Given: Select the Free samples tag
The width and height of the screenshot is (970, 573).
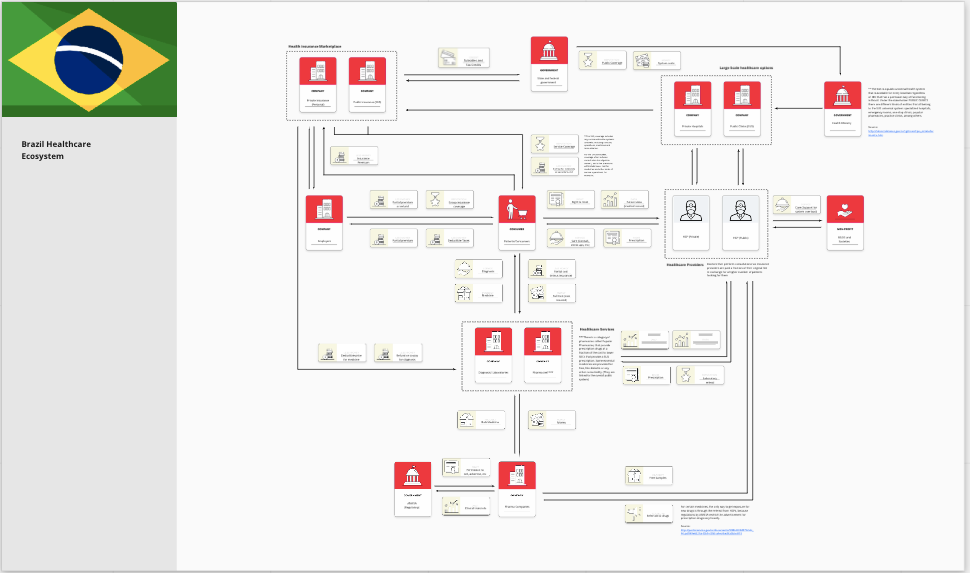Looking at the screenshot, I should [x=649, y=476].
